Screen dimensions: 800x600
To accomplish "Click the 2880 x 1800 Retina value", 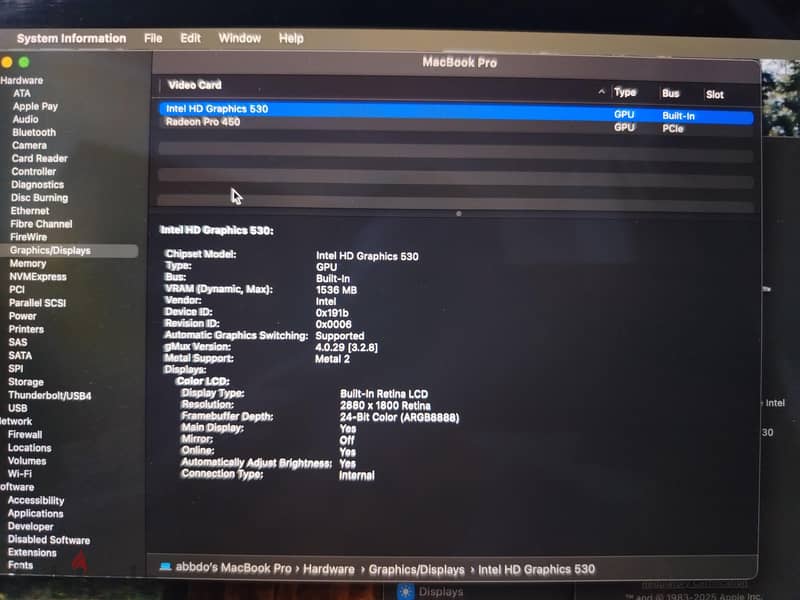I will [x=385, y=406].
